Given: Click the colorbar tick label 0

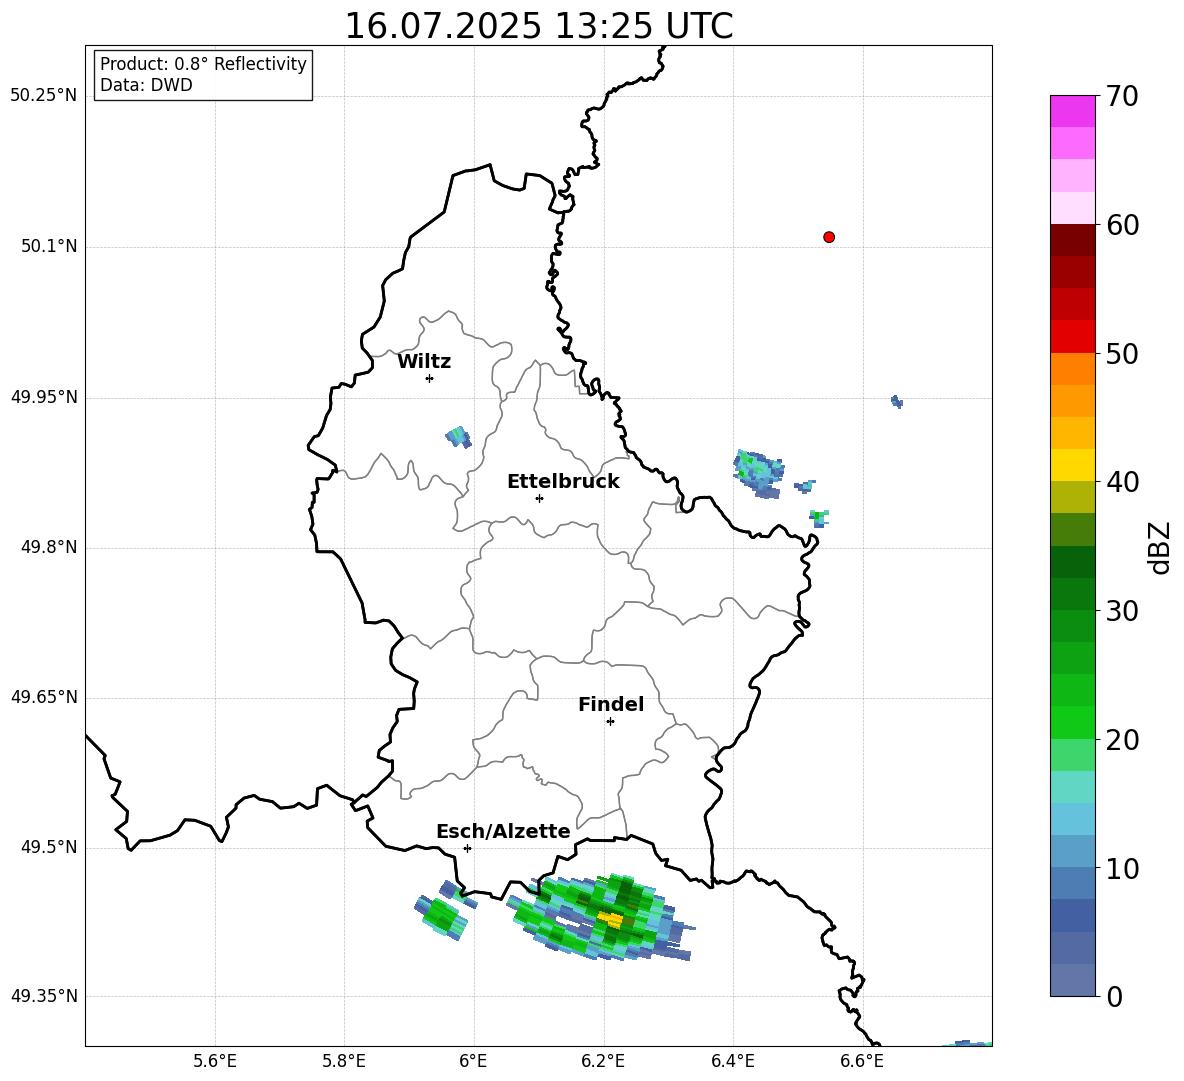Looking at the screenshot, I should (x=1114, y=997).
